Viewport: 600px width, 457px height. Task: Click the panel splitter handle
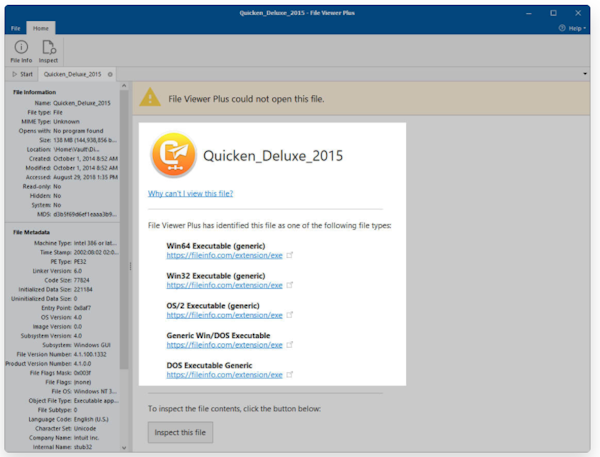coord(130,266)
